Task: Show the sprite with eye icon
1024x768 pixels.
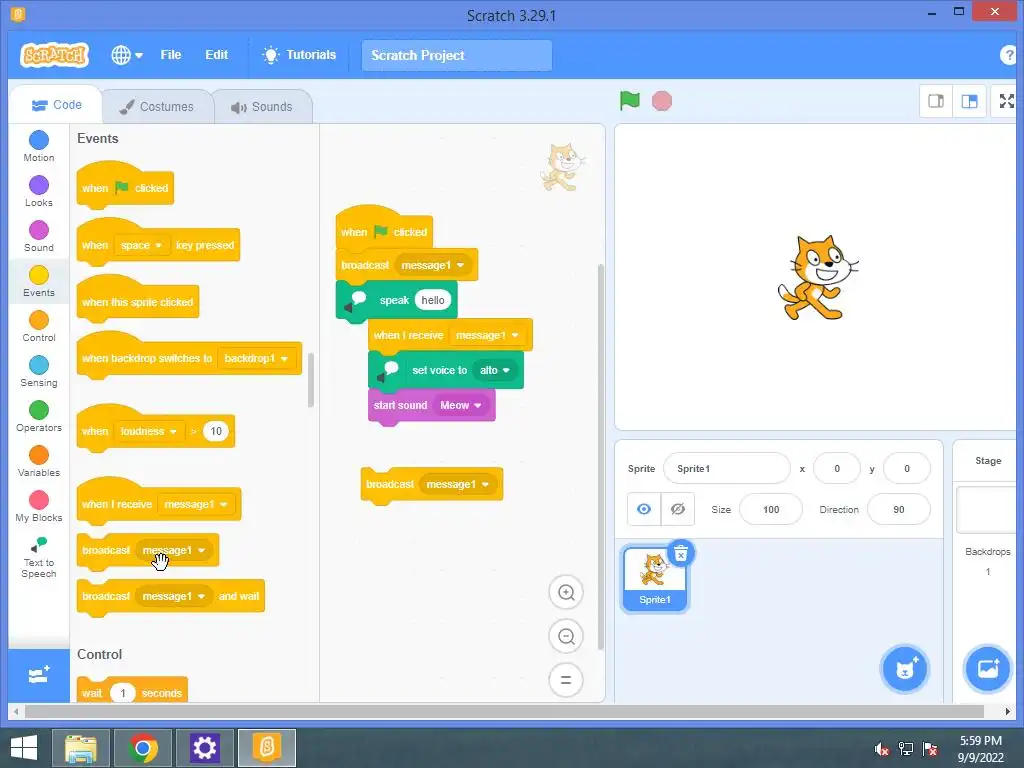Action: click(644, 509)
